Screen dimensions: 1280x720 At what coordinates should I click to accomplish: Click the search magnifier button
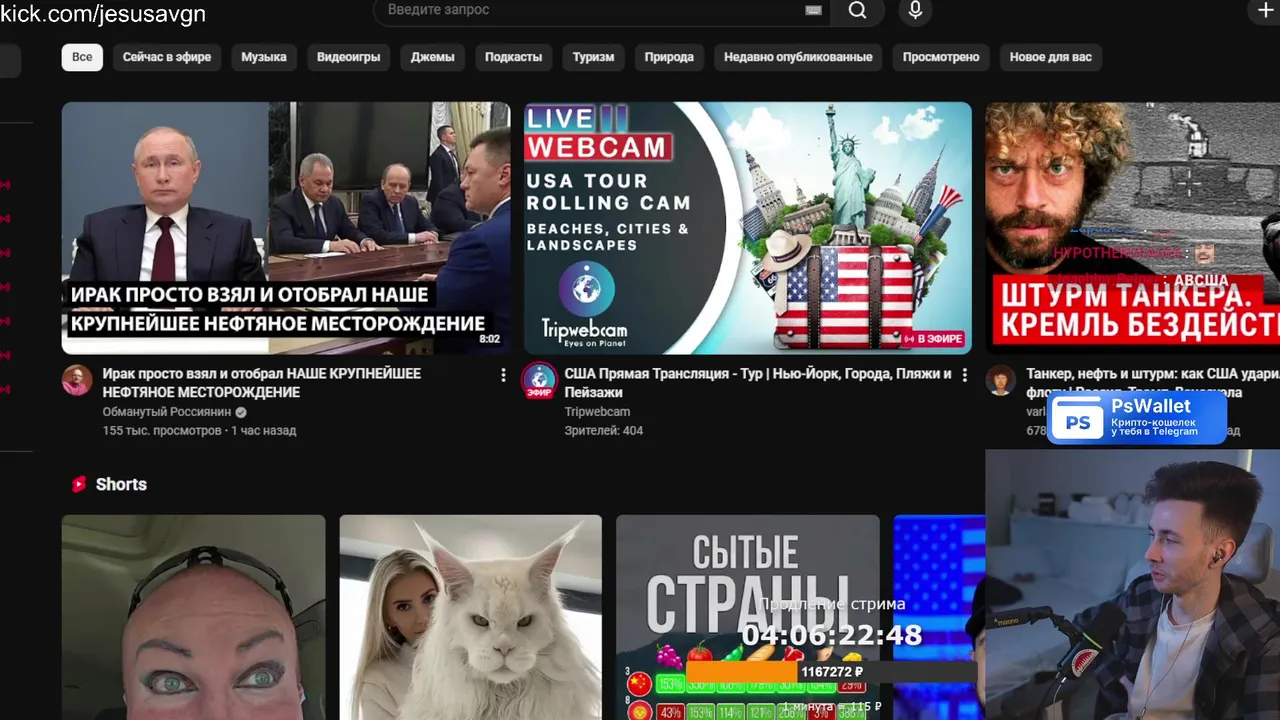click(857, 10)
